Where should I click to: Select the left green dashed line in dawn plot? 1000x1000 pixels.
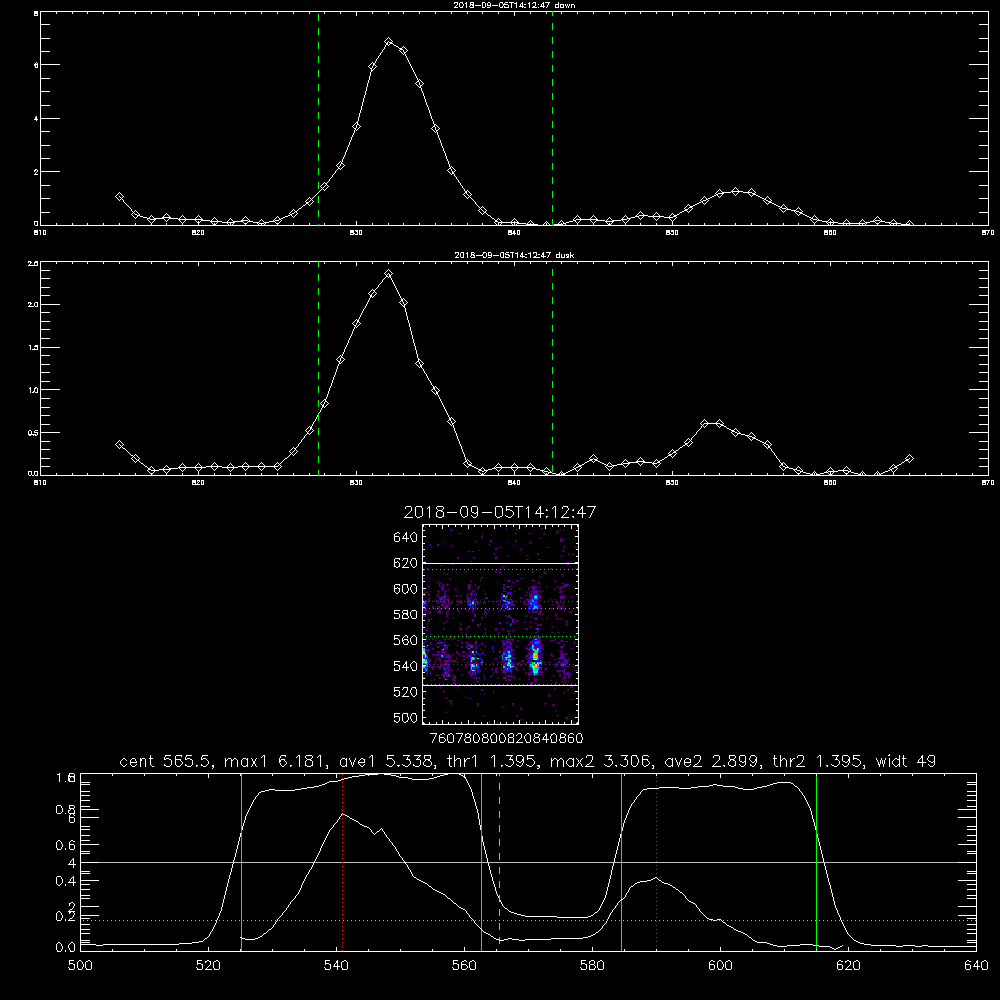[x=318, y=118]
